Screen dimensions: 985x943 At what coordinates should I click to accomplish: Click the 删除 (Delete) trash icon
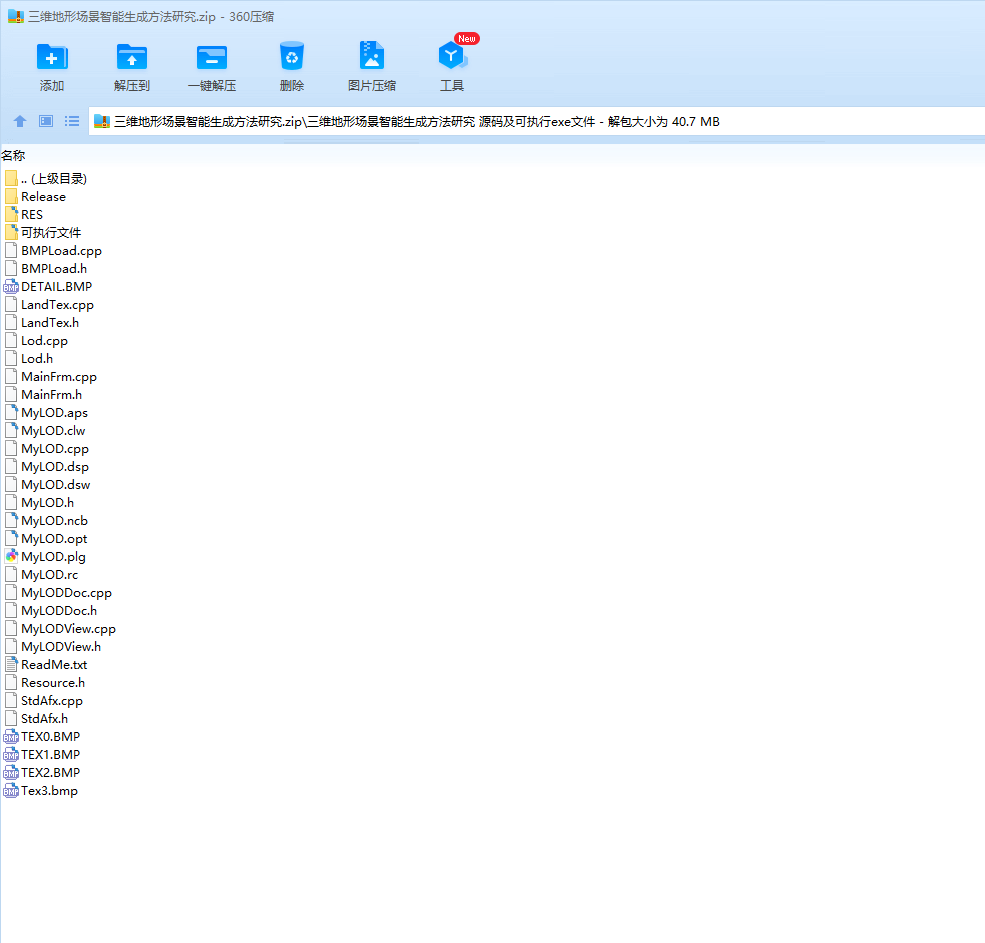point(291,57)
